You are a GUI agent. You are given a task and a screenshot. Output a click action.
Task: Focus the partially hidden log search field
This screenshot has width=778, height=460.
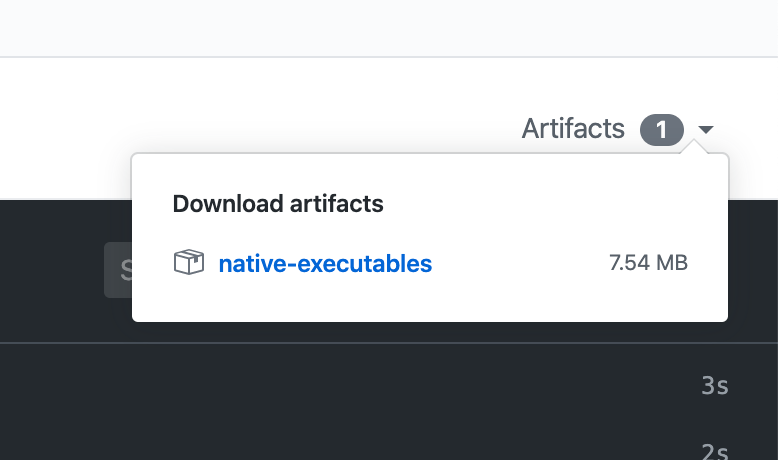tap(118, 269)
